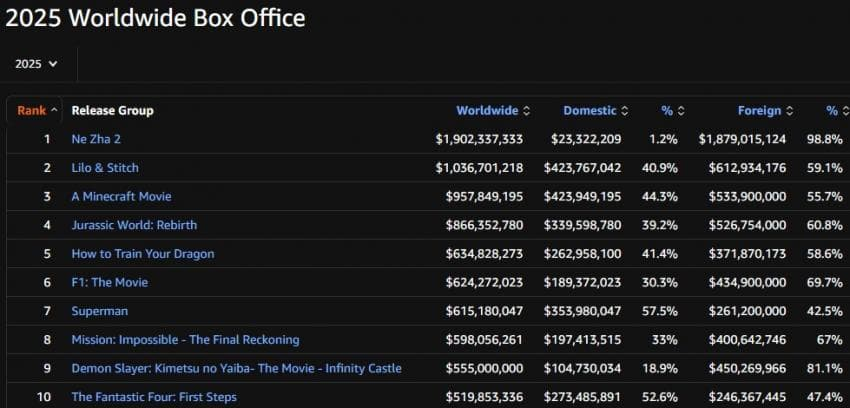This screenshot has width=850, height=408.
Task: Open the 2025 year dropdown
Action: click(x=36, y=63)
